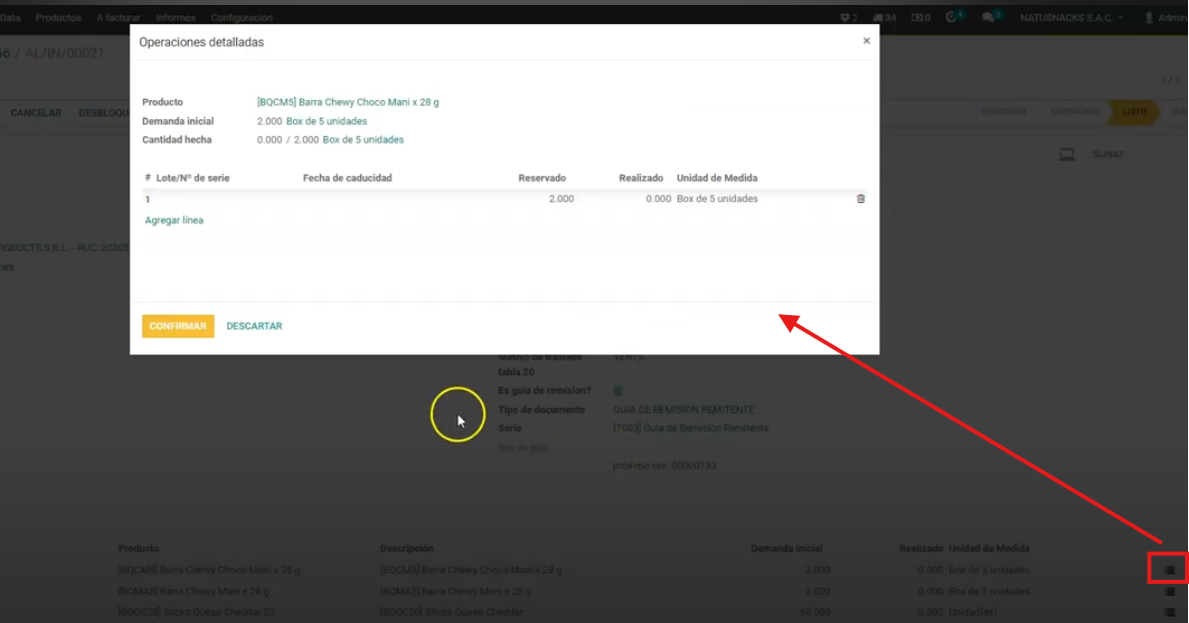Open the conversations chat icon in top bar
The image size is (1189, 623).
[988, 17]
